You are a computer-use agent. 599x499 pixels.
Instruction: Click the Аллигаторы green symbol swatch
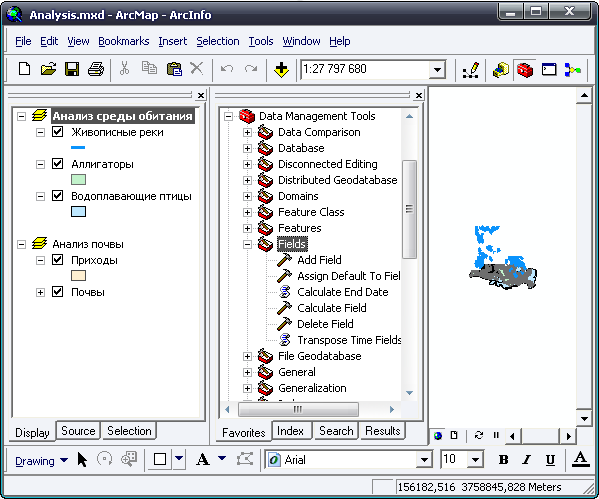(78, 180)
